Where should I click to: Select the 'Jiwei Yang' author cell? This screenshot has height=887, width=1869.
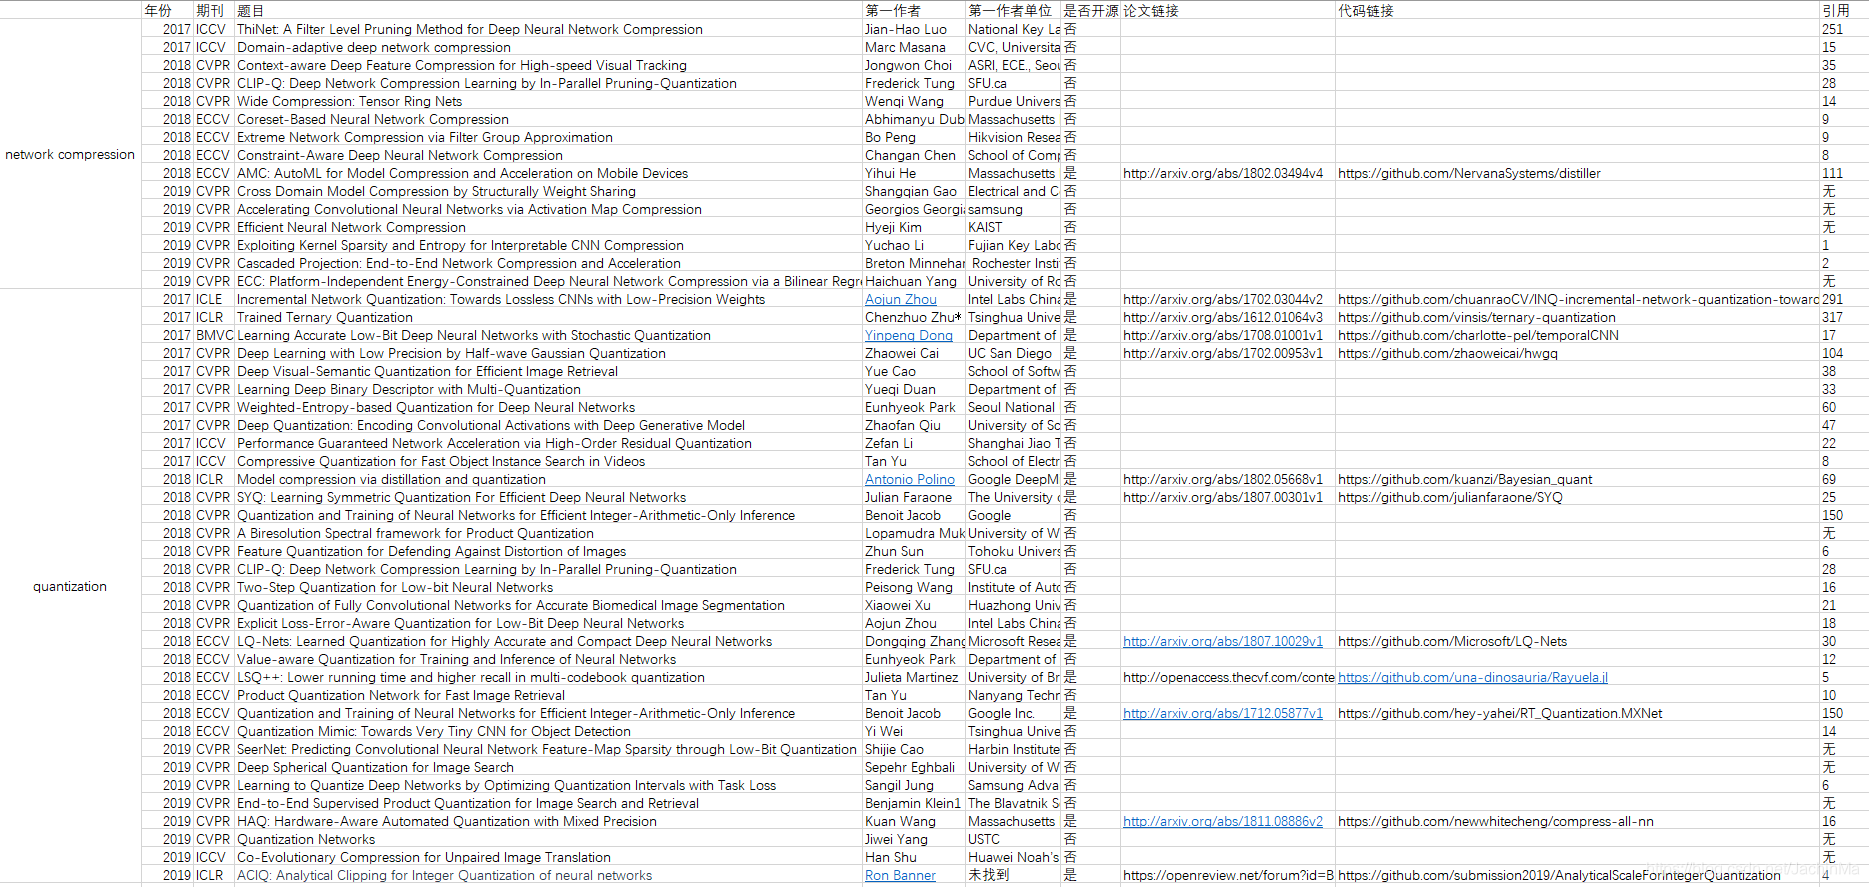pyautogui.click(x=913, y=839)
